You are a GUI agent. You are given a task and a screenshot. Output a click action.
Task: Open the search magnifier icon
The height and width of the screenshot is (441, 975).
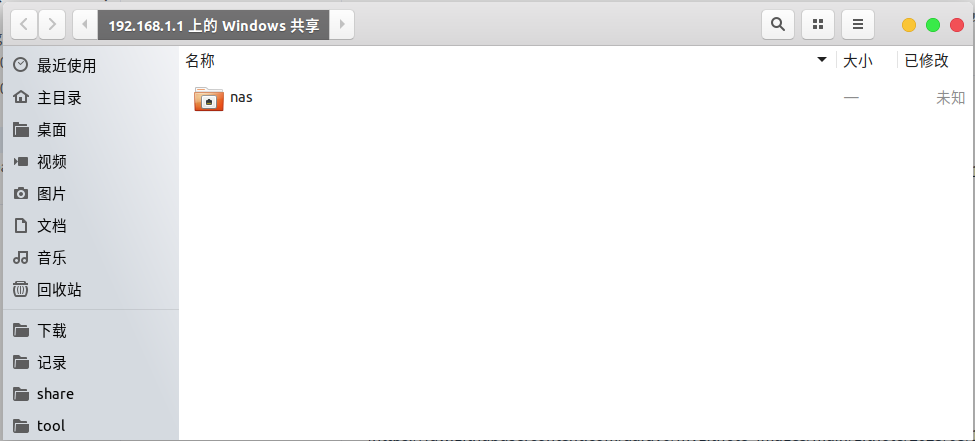777,24
